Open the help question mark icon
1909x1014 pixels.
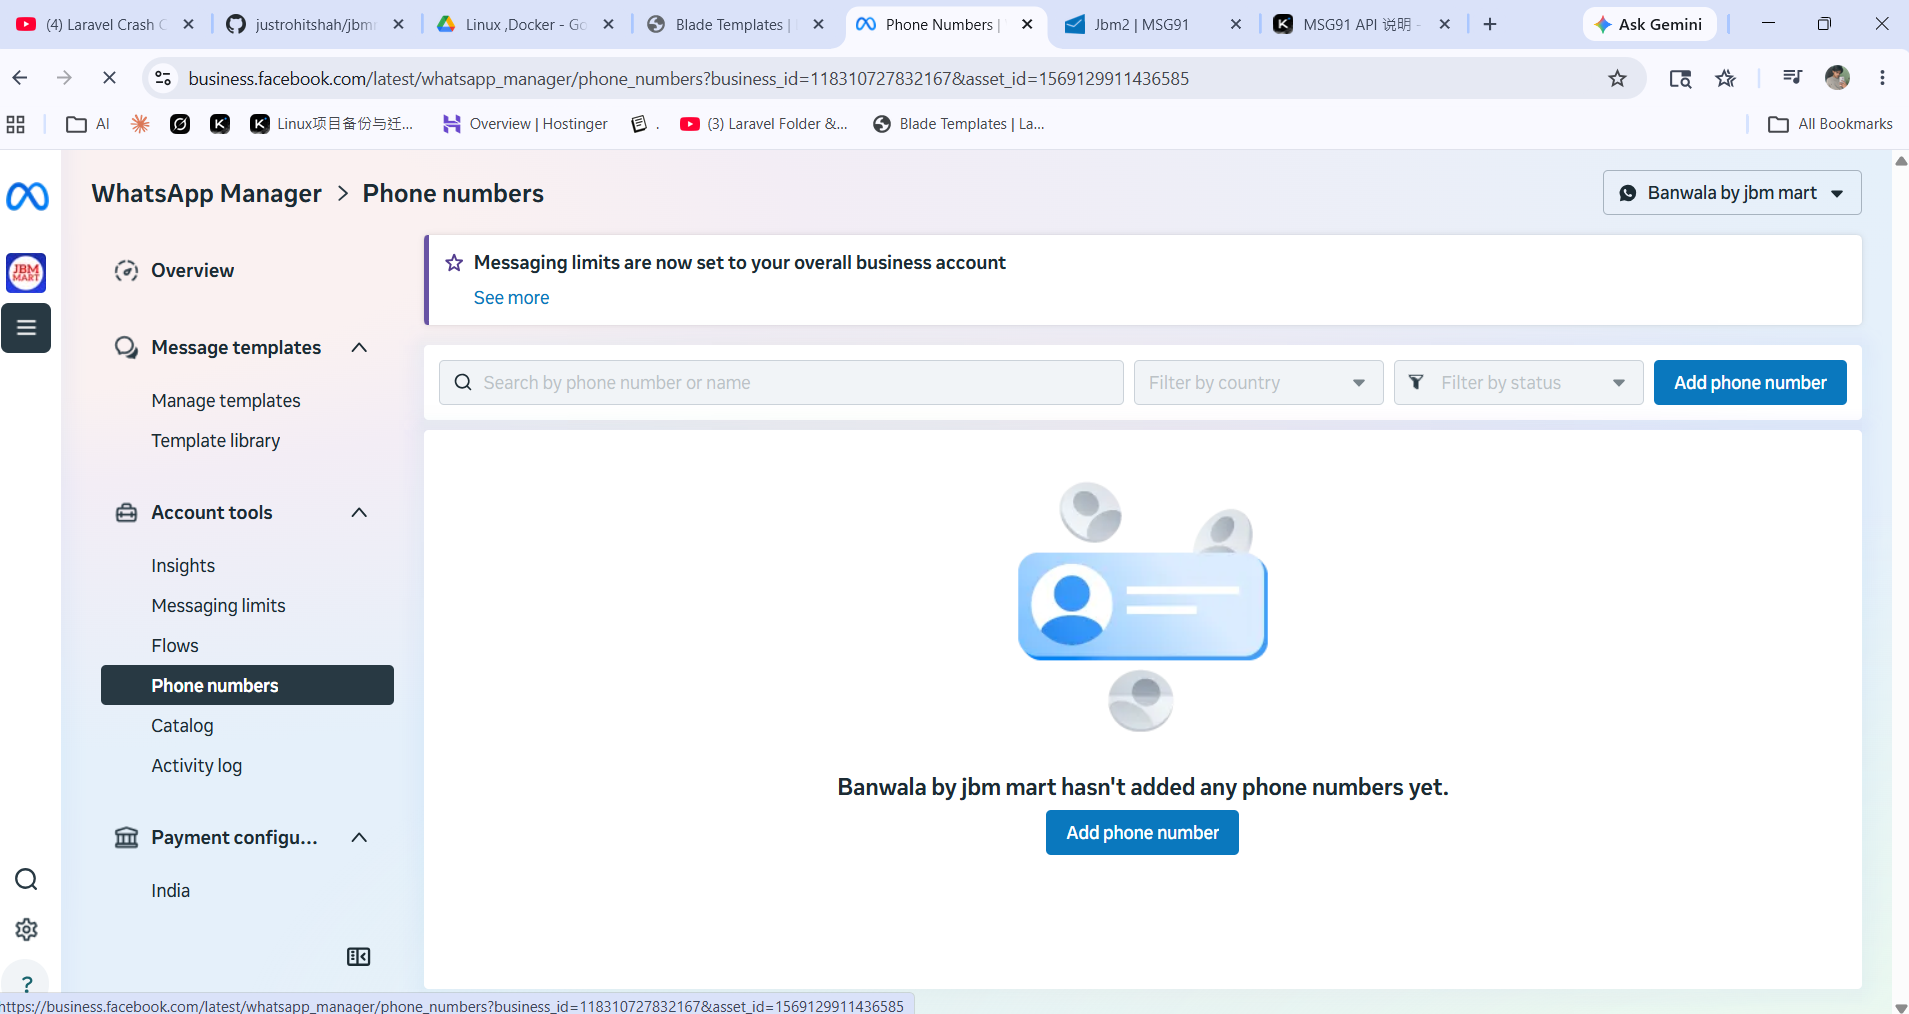(x=26, y=984)
